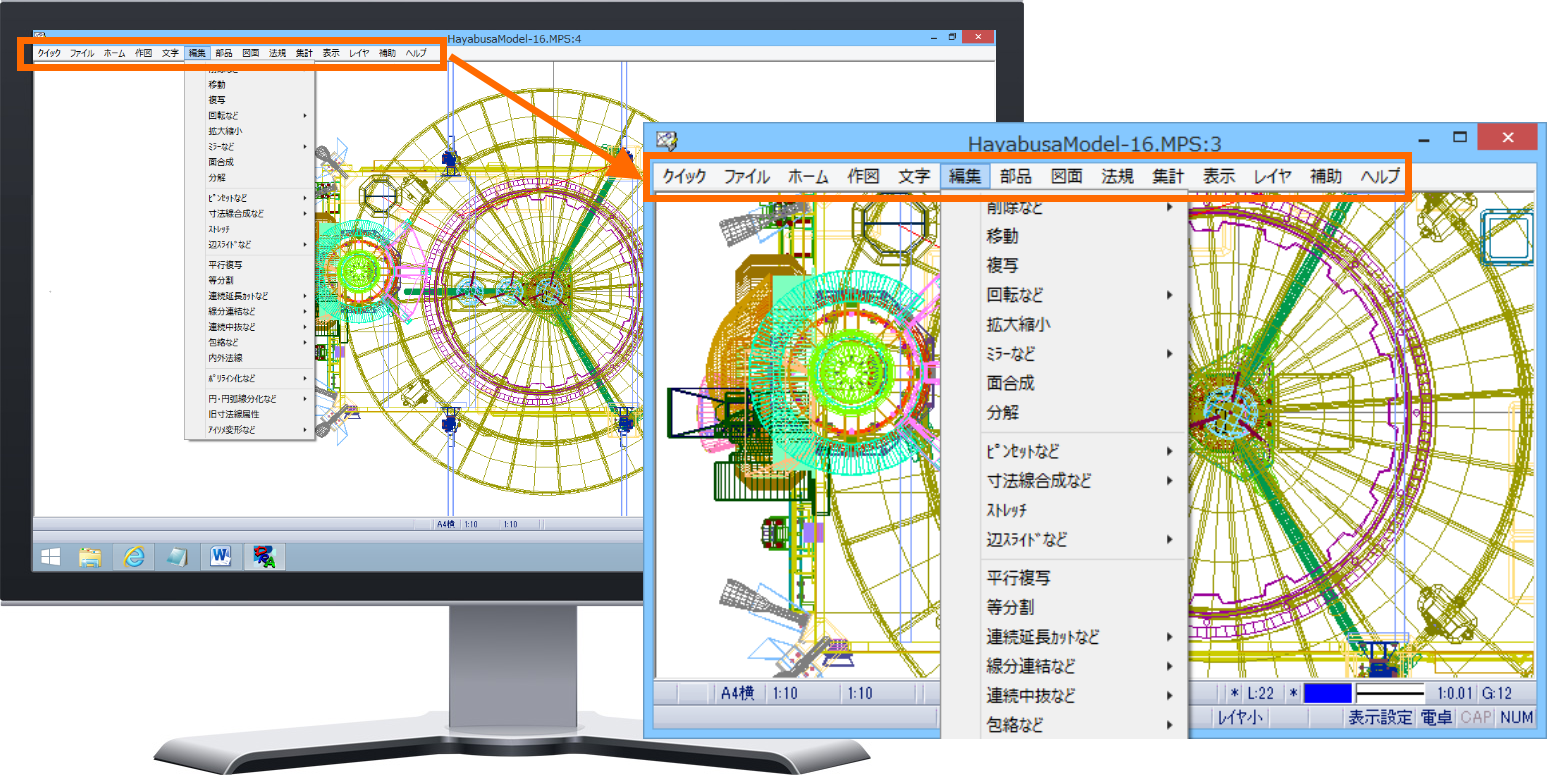Open Microsoft Word from the taskbar
Image resolution: width=1560 pixels, height=780 pixels.
(221, 557)
